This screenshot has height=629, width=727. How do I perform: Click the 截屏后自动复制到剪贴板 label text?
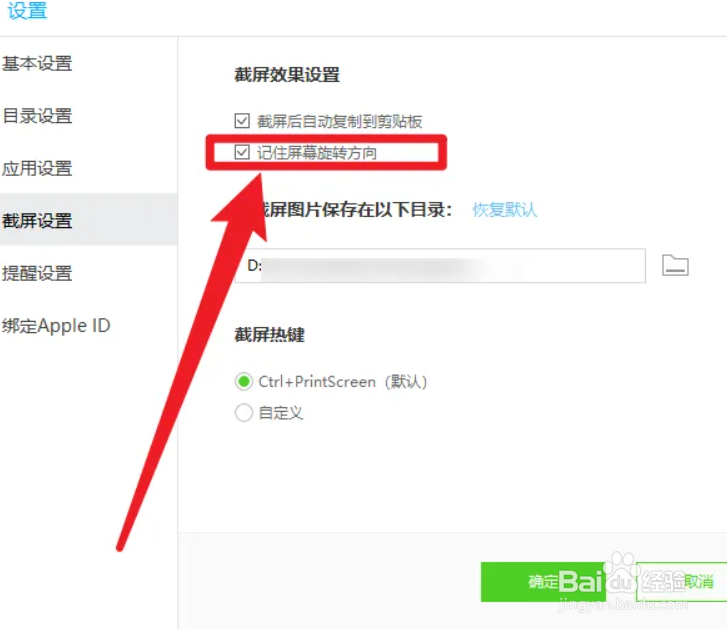pyautogui.click(x=339, y=121)
